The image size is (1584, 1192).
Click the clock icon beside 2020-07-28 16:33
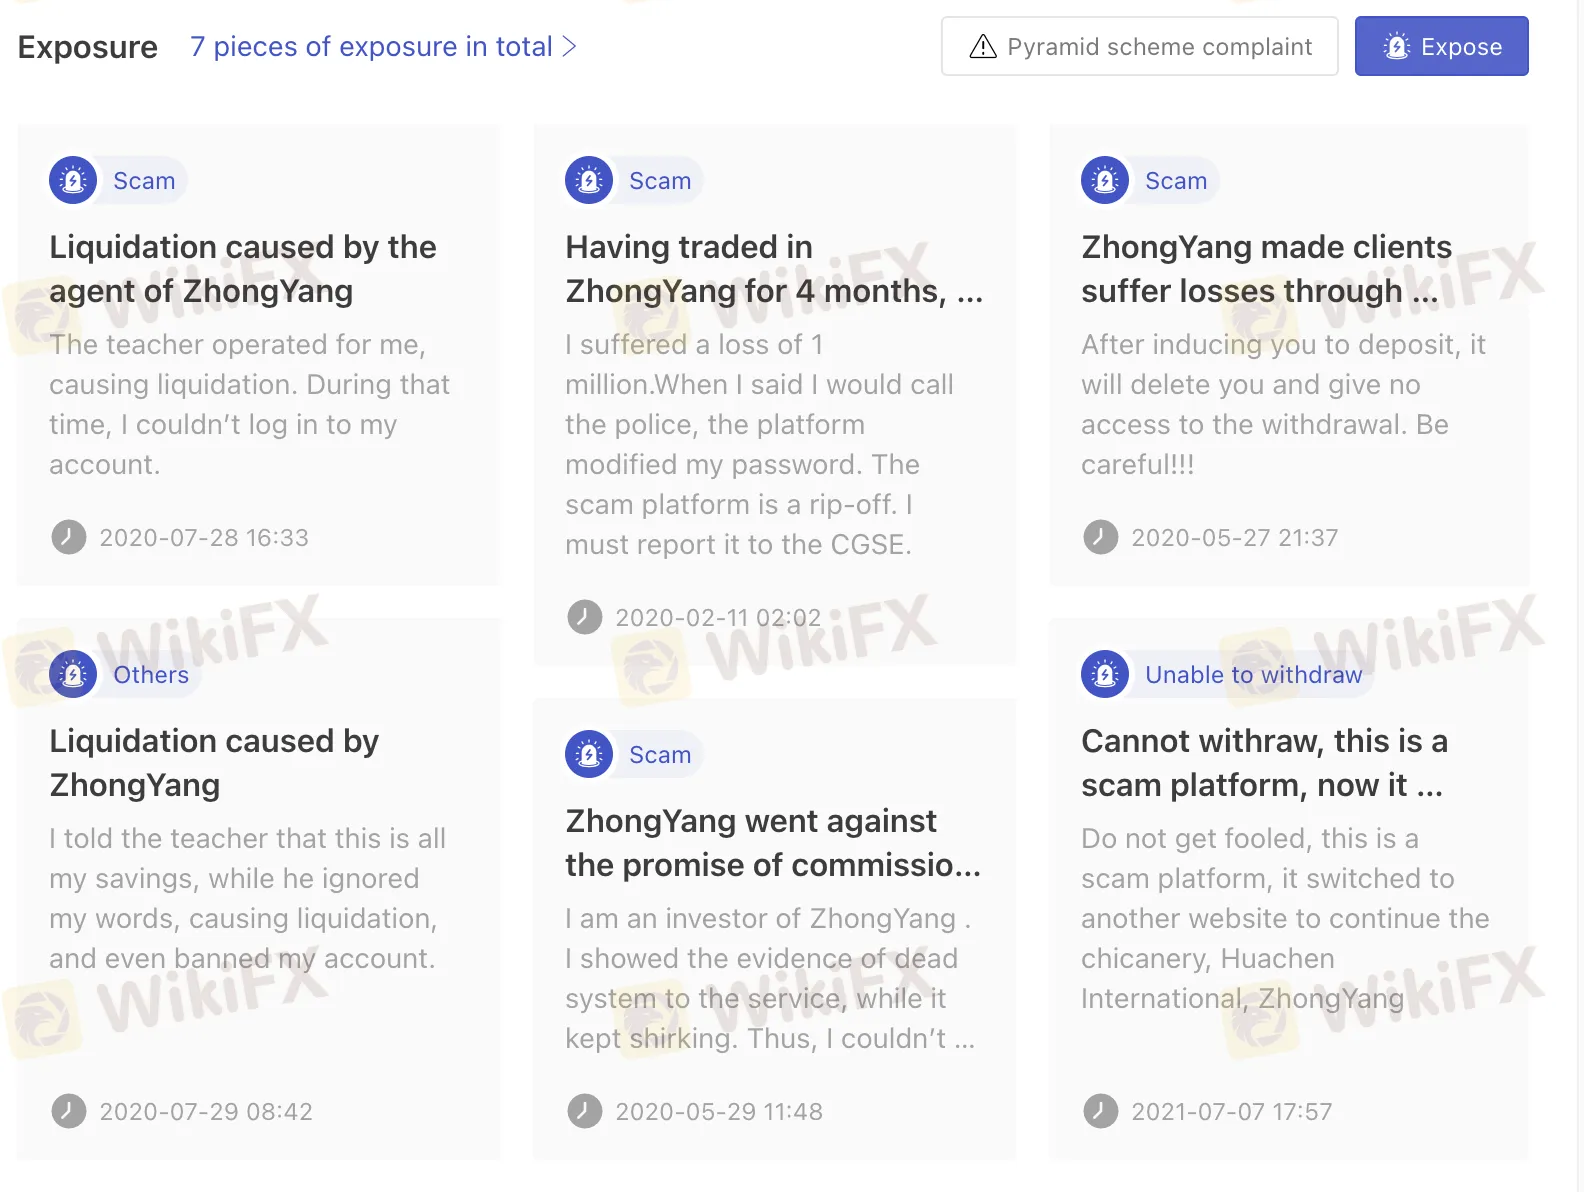[67, 537]
